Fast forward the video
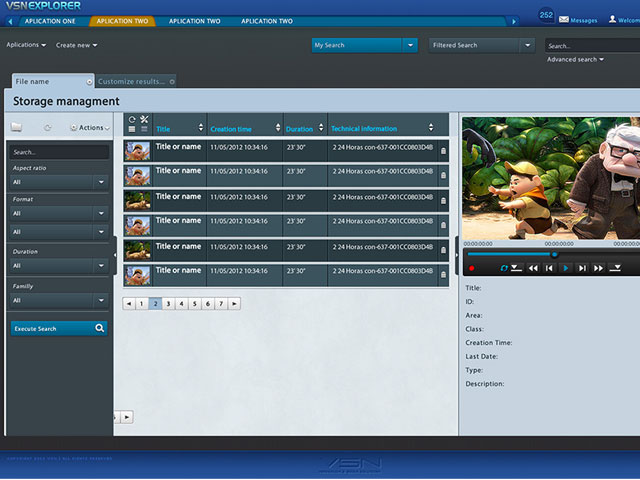 (598, 268)
